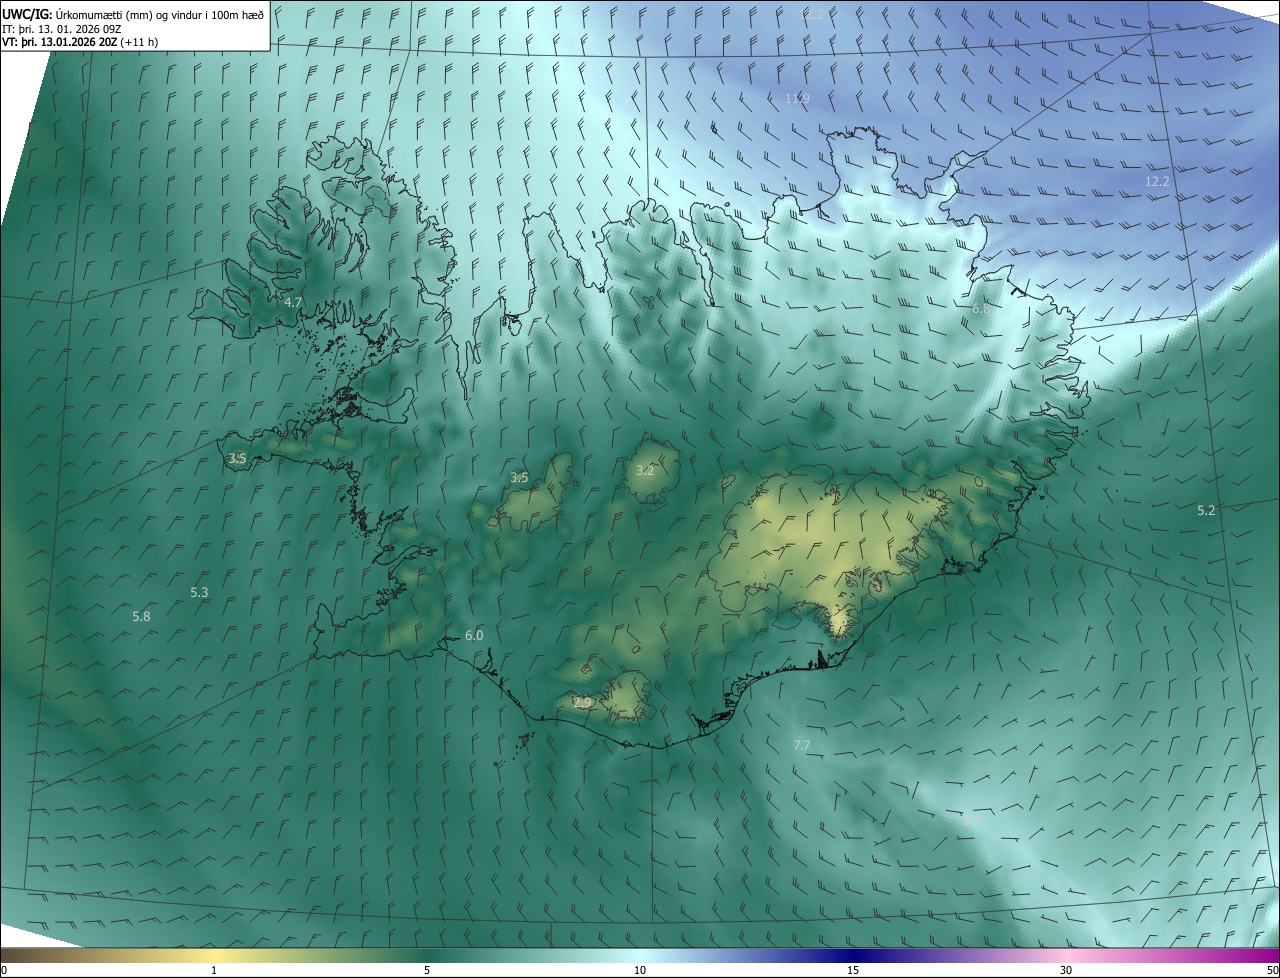
Task: Click the 2.9 value near Mýrdalsjökull
Action: 582,703
